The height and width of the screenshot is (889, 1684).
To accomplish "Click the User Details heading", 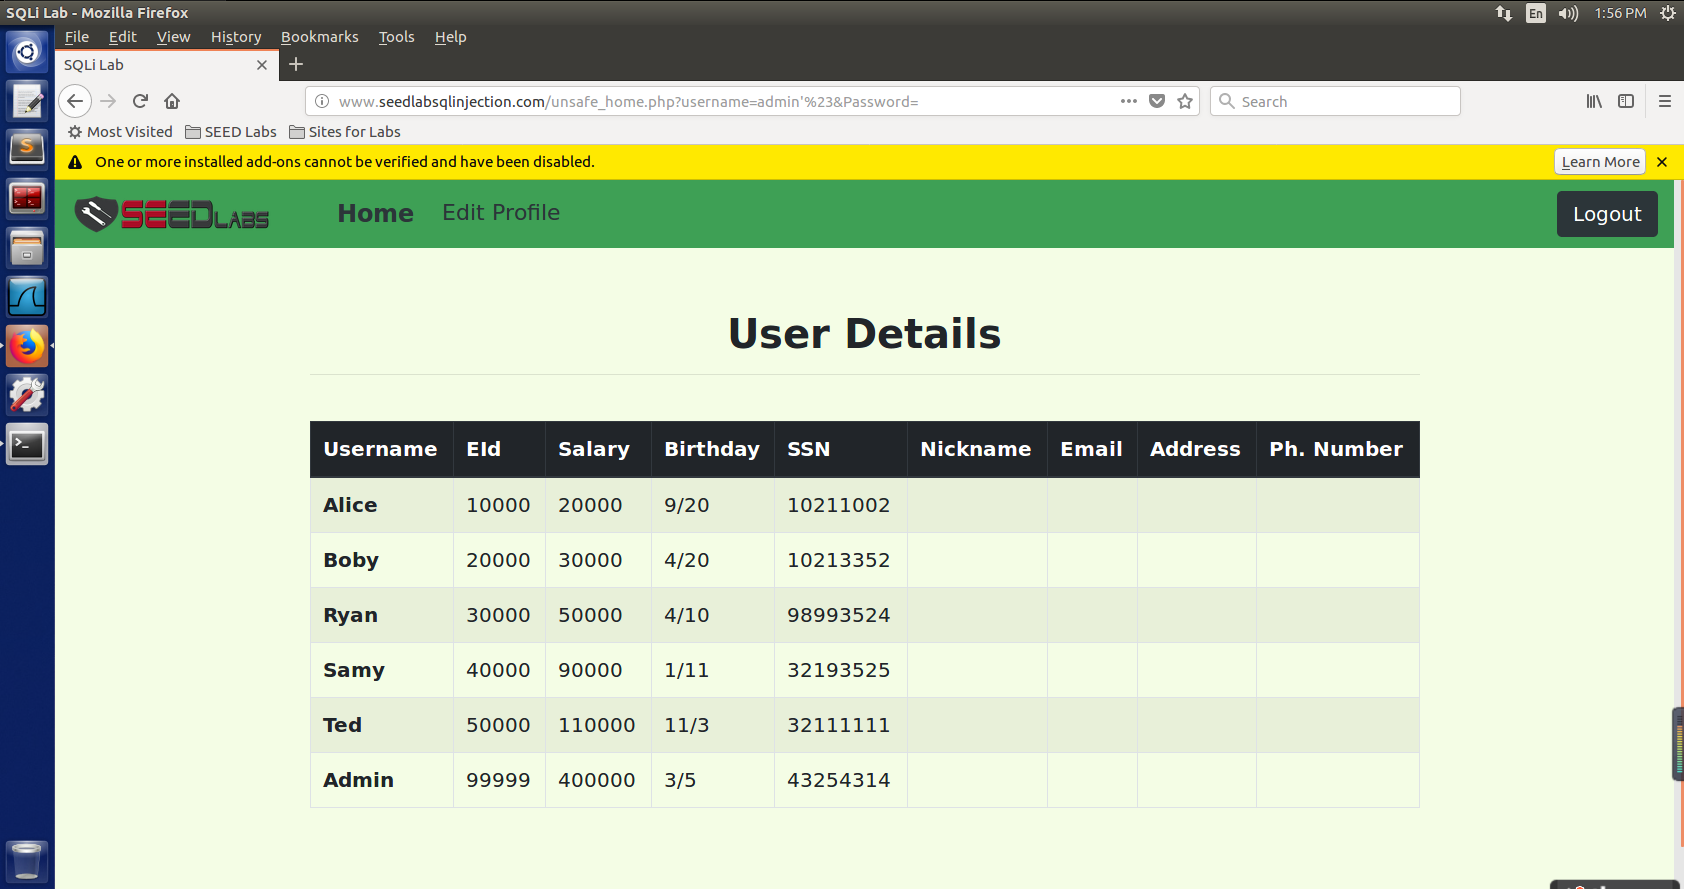I will coord(864,333).
